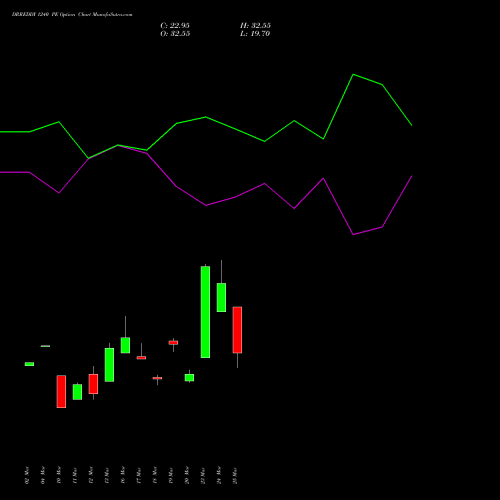Select the small green candle above 20 Mar

click(x=189, y=377)
